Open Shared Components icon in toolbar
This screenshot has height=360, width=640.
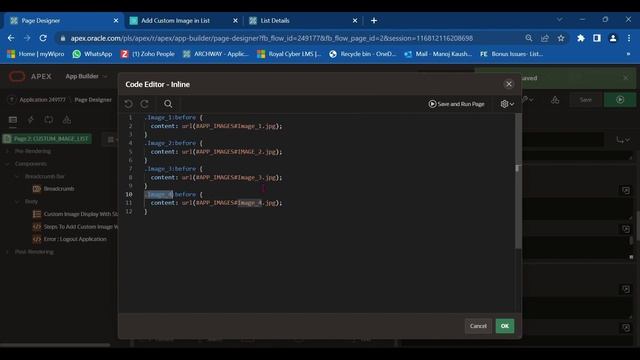click(555, 100)
